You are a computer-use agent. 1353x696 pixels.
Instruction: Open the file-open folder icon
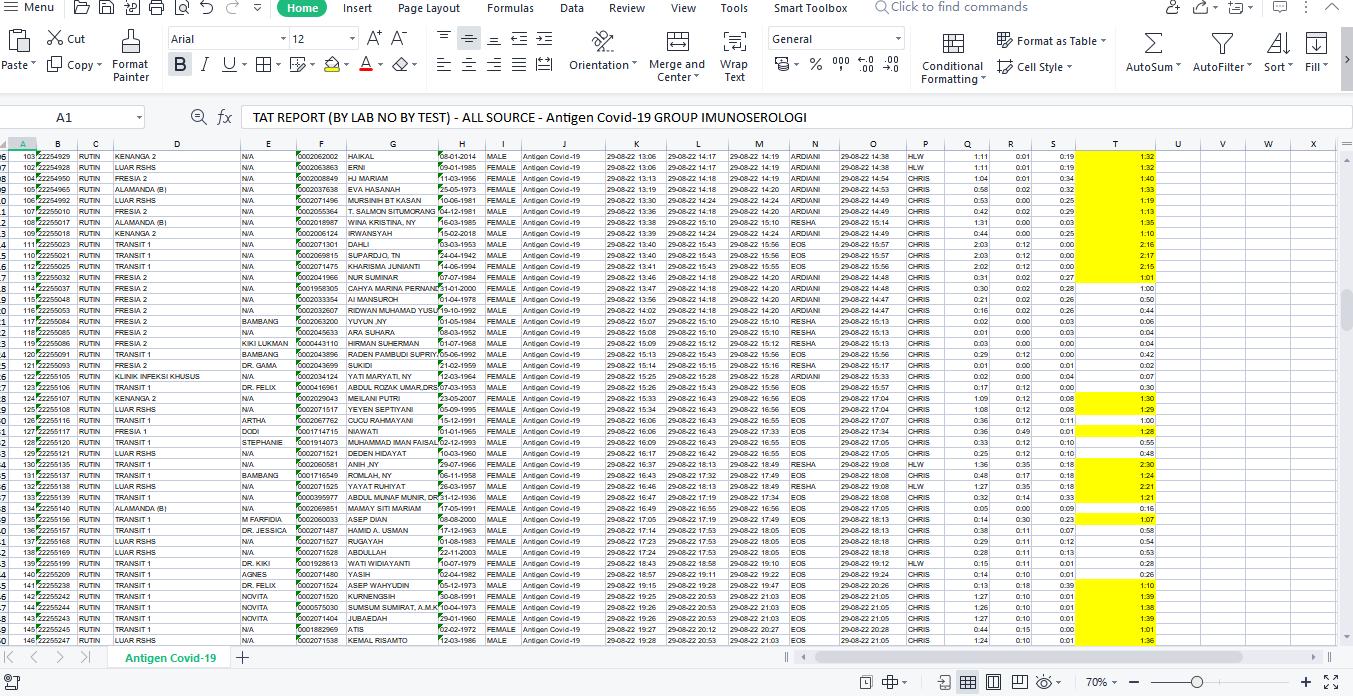tap(81, 8)
